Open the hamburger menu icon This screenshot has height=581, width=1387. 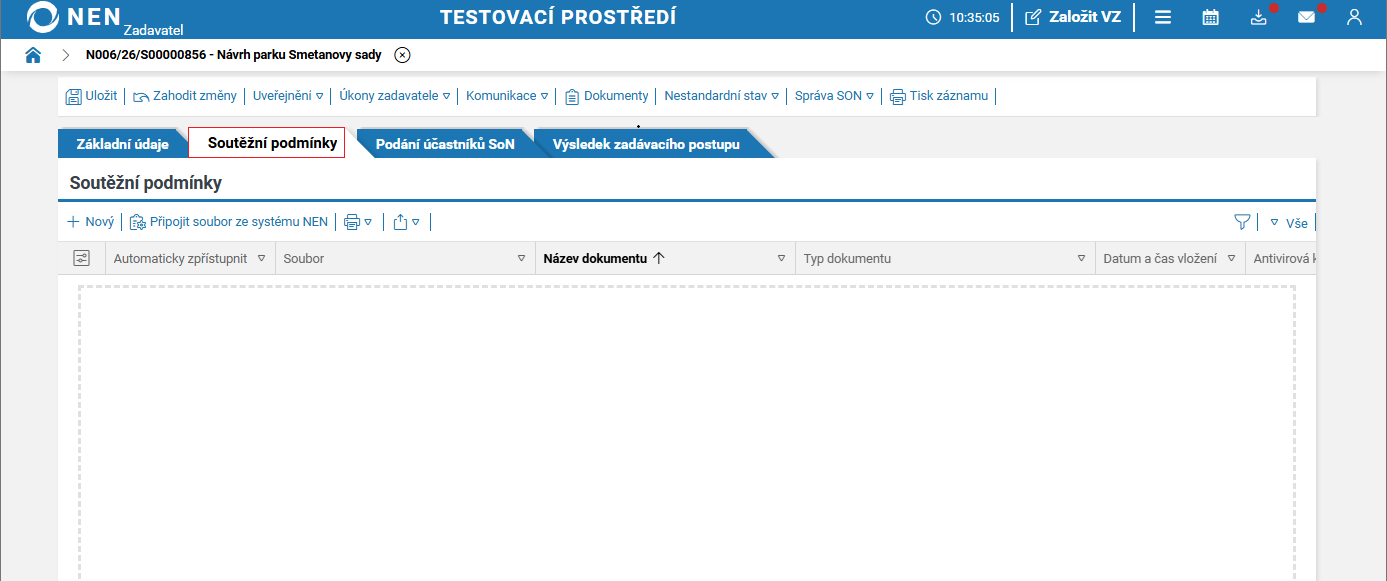(1162, 17)
